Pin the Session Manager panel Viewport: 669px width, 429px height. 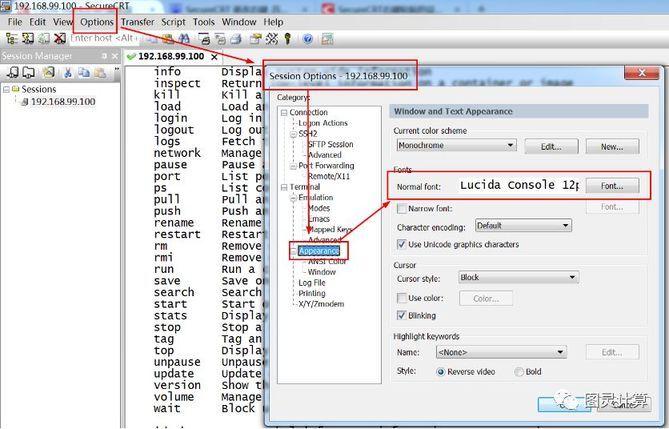coord(104,56)
